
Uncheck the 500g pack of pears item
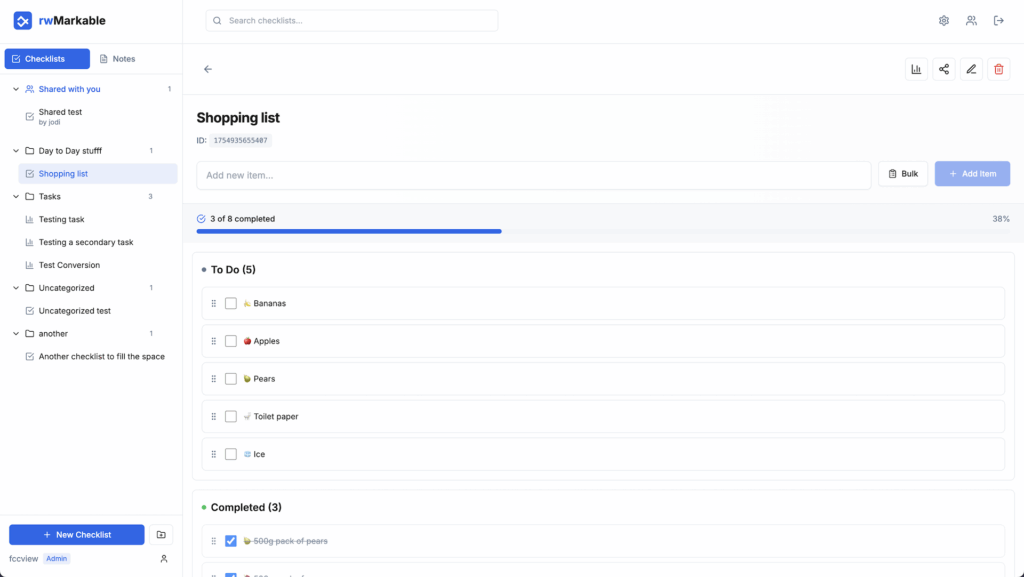[231, 541]
